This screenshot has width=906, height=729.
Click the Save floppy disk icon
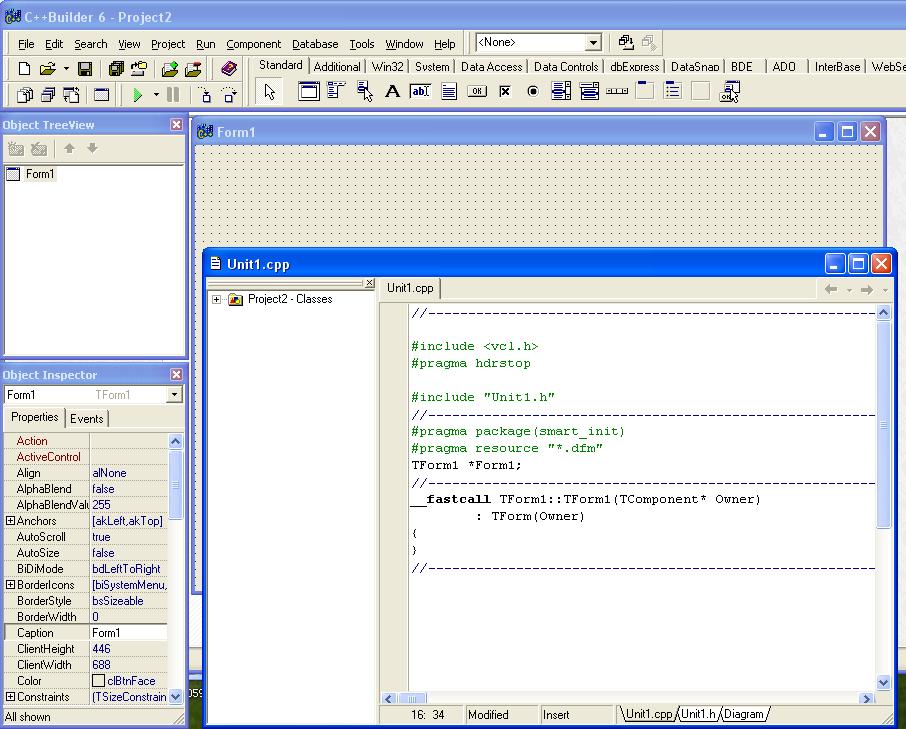[85, 69]
